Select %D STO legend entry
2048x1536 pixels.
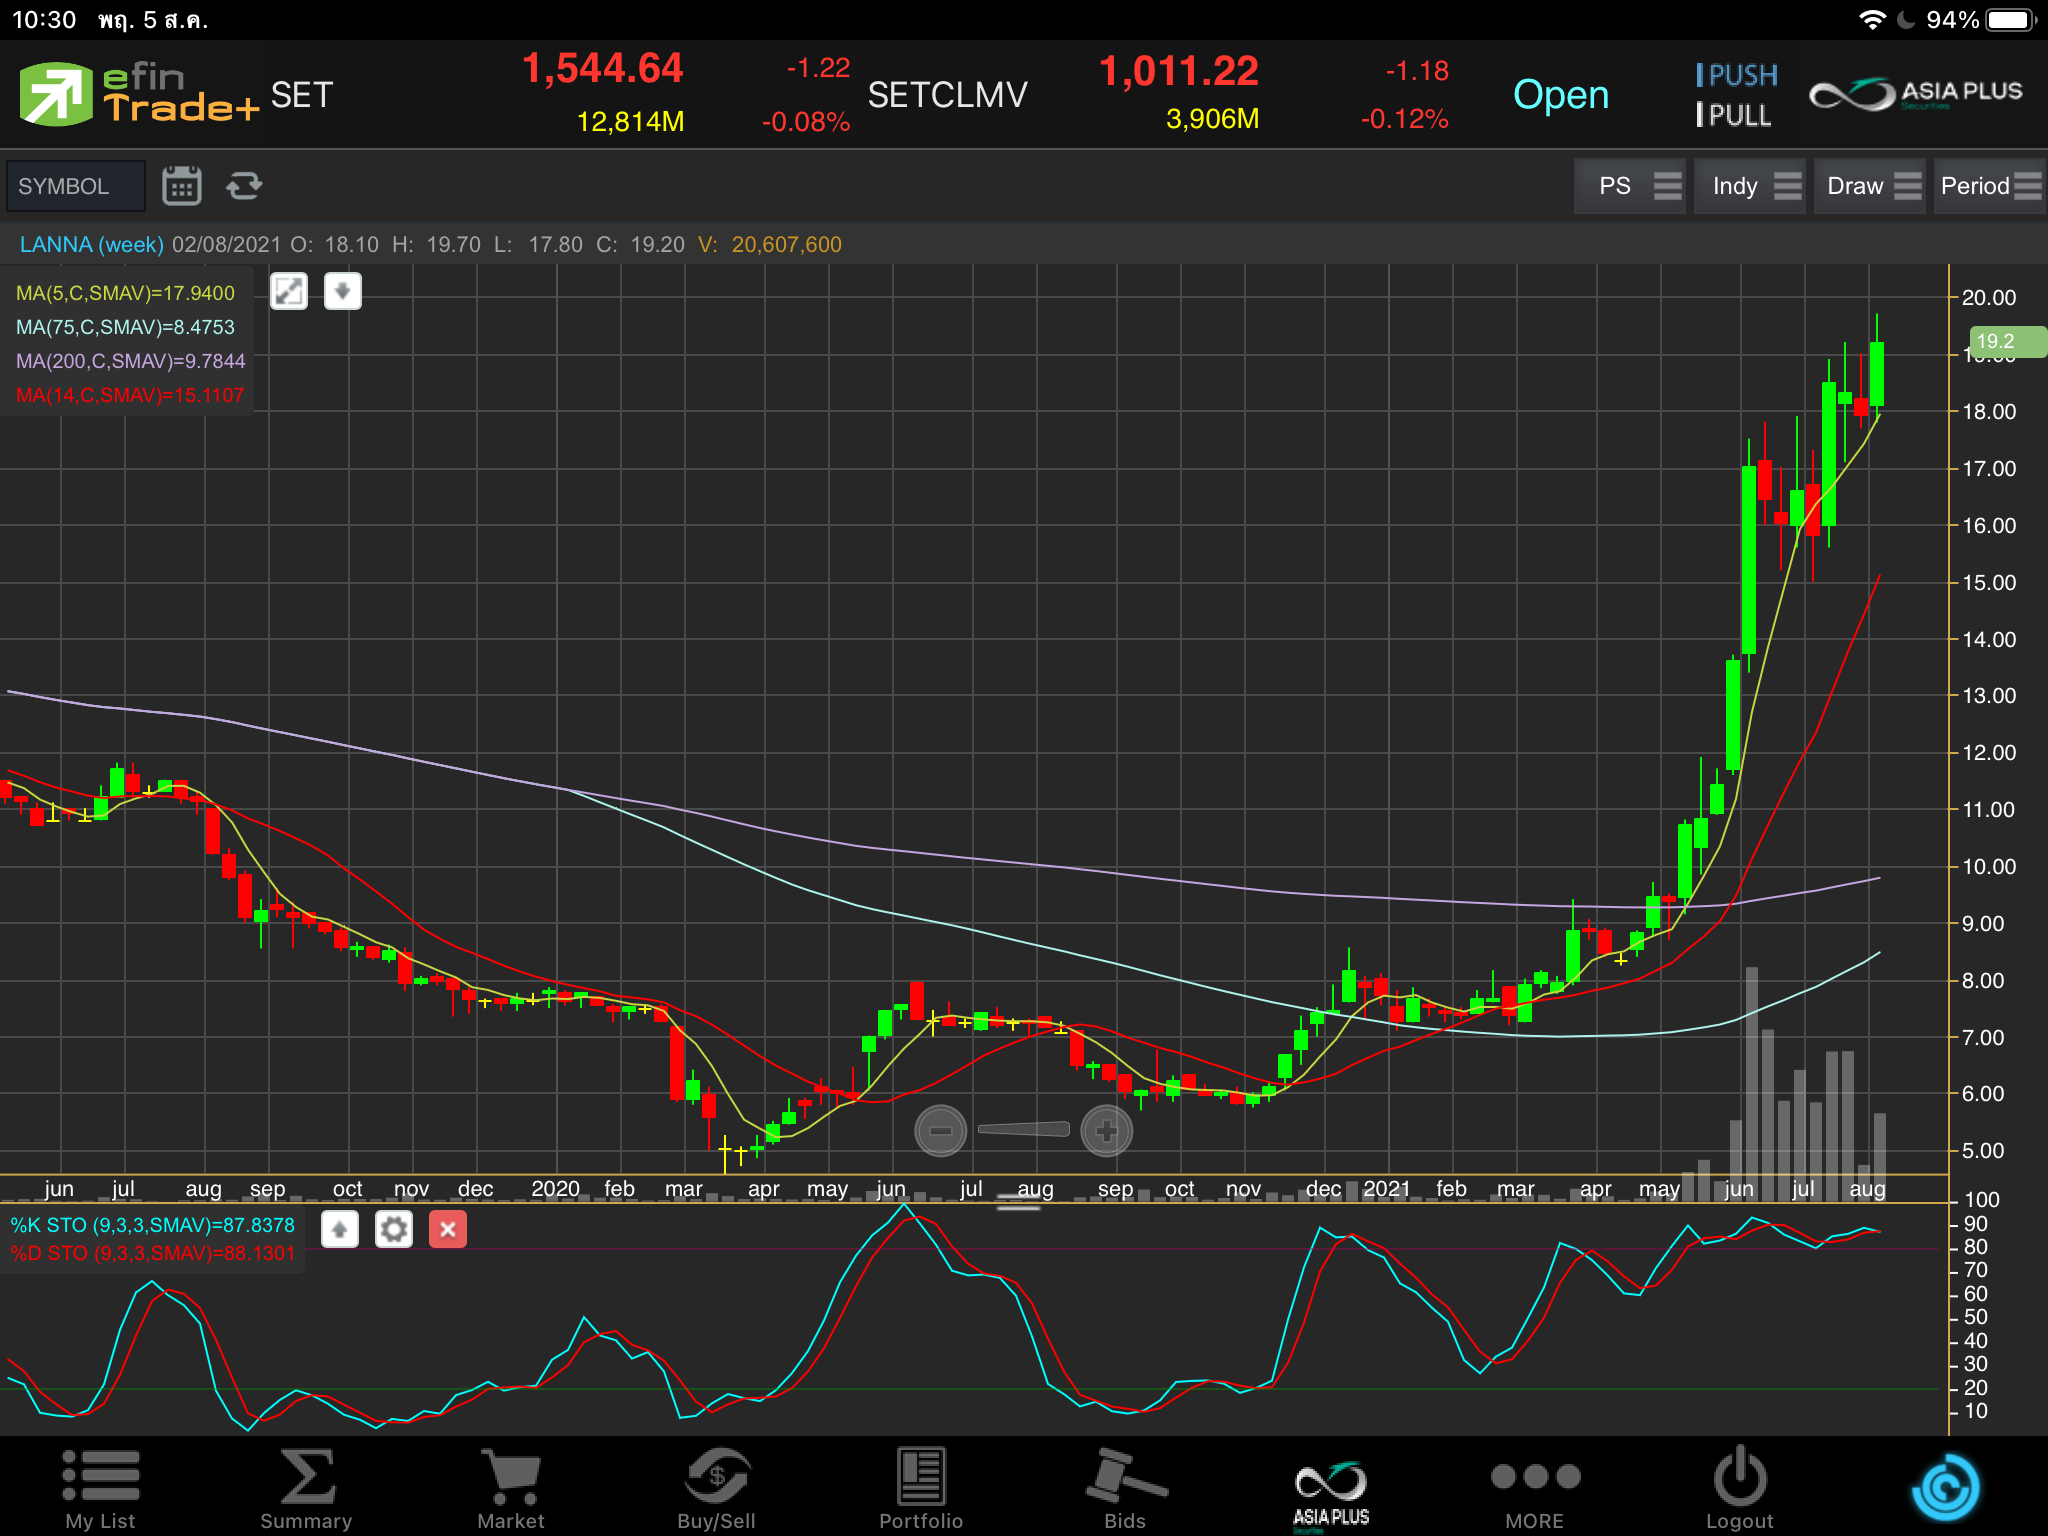click(x=152, y=1253)
